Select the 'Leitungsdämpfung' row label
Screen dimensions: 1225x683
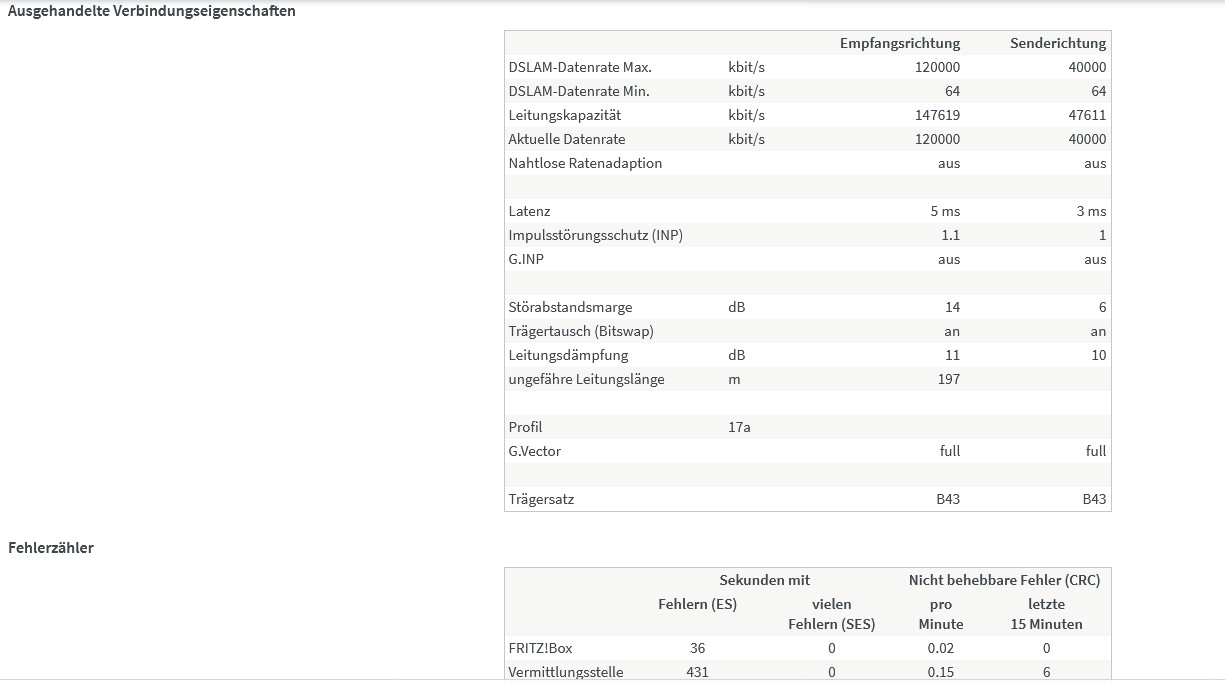tap(568, 355)
